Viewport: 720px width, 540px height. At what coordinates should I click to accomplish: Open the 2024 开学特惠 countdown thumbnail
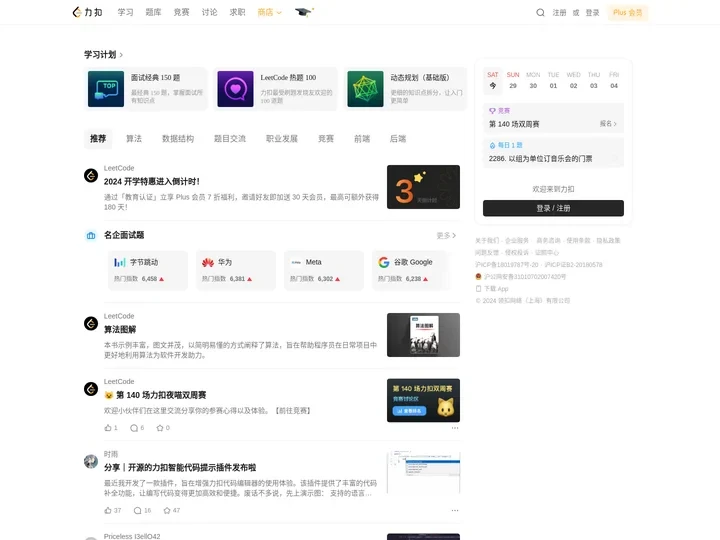click(x=423, y=187)
